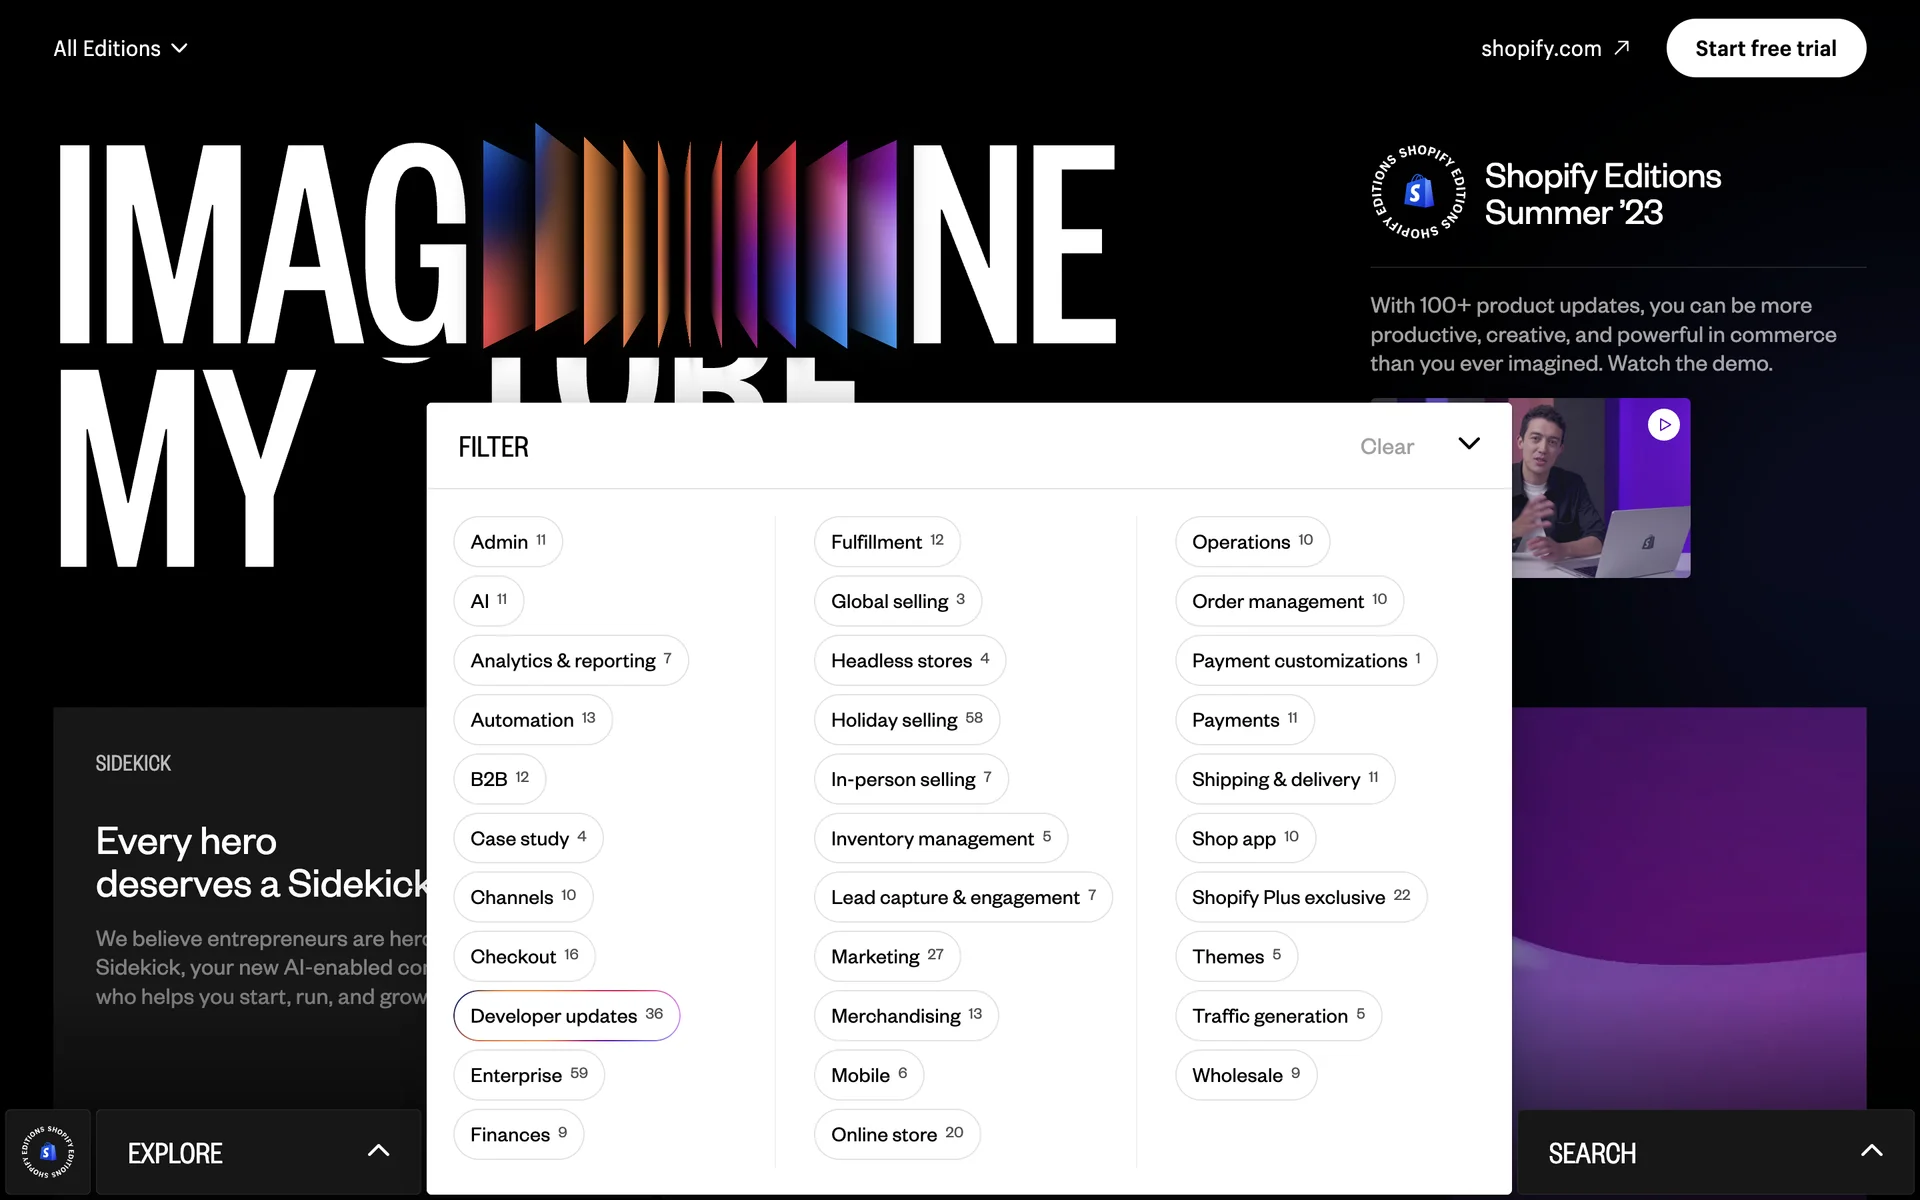Screen dimensions: 1920x1200
Task: Toggle the Payments filter chip
Action: 1244,720
